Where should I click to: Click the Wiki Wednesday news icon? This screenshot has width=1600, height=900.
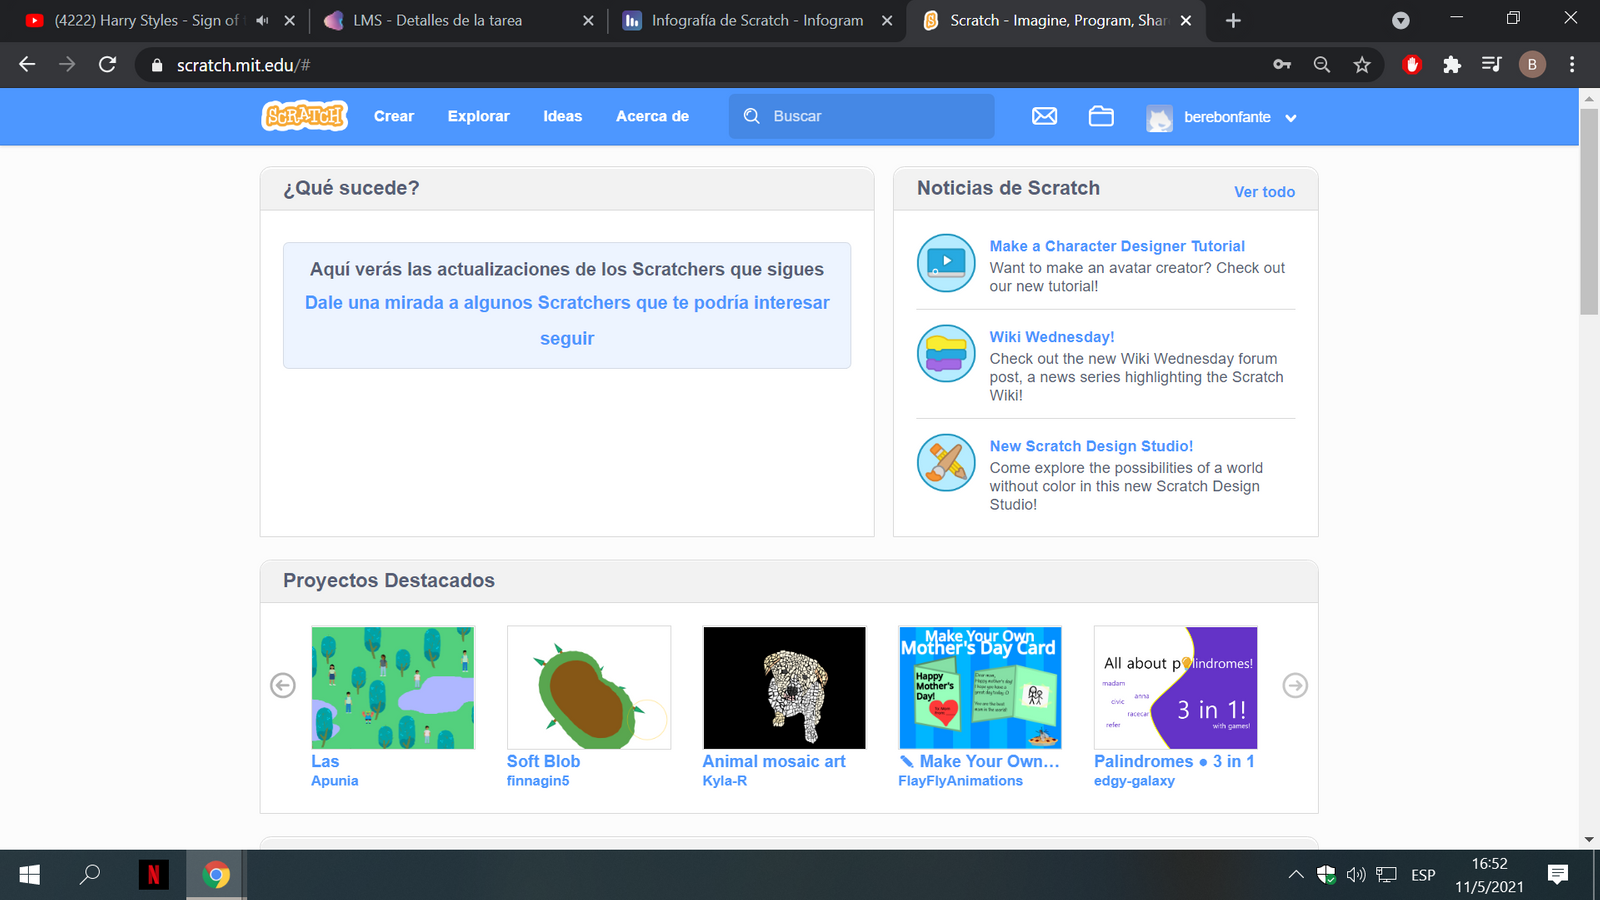[946, 354]
